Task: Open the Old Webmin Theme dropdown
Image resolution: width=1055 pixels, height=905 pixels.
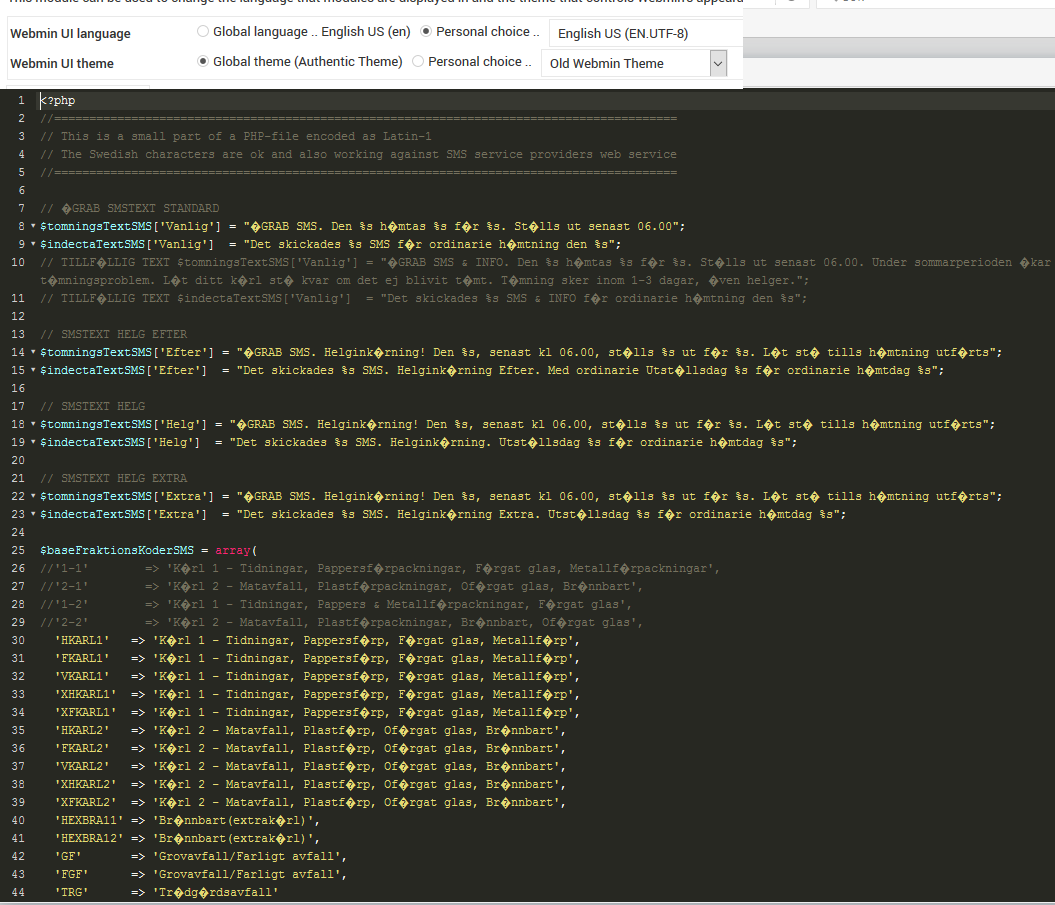Action: [x=634, y=63]
